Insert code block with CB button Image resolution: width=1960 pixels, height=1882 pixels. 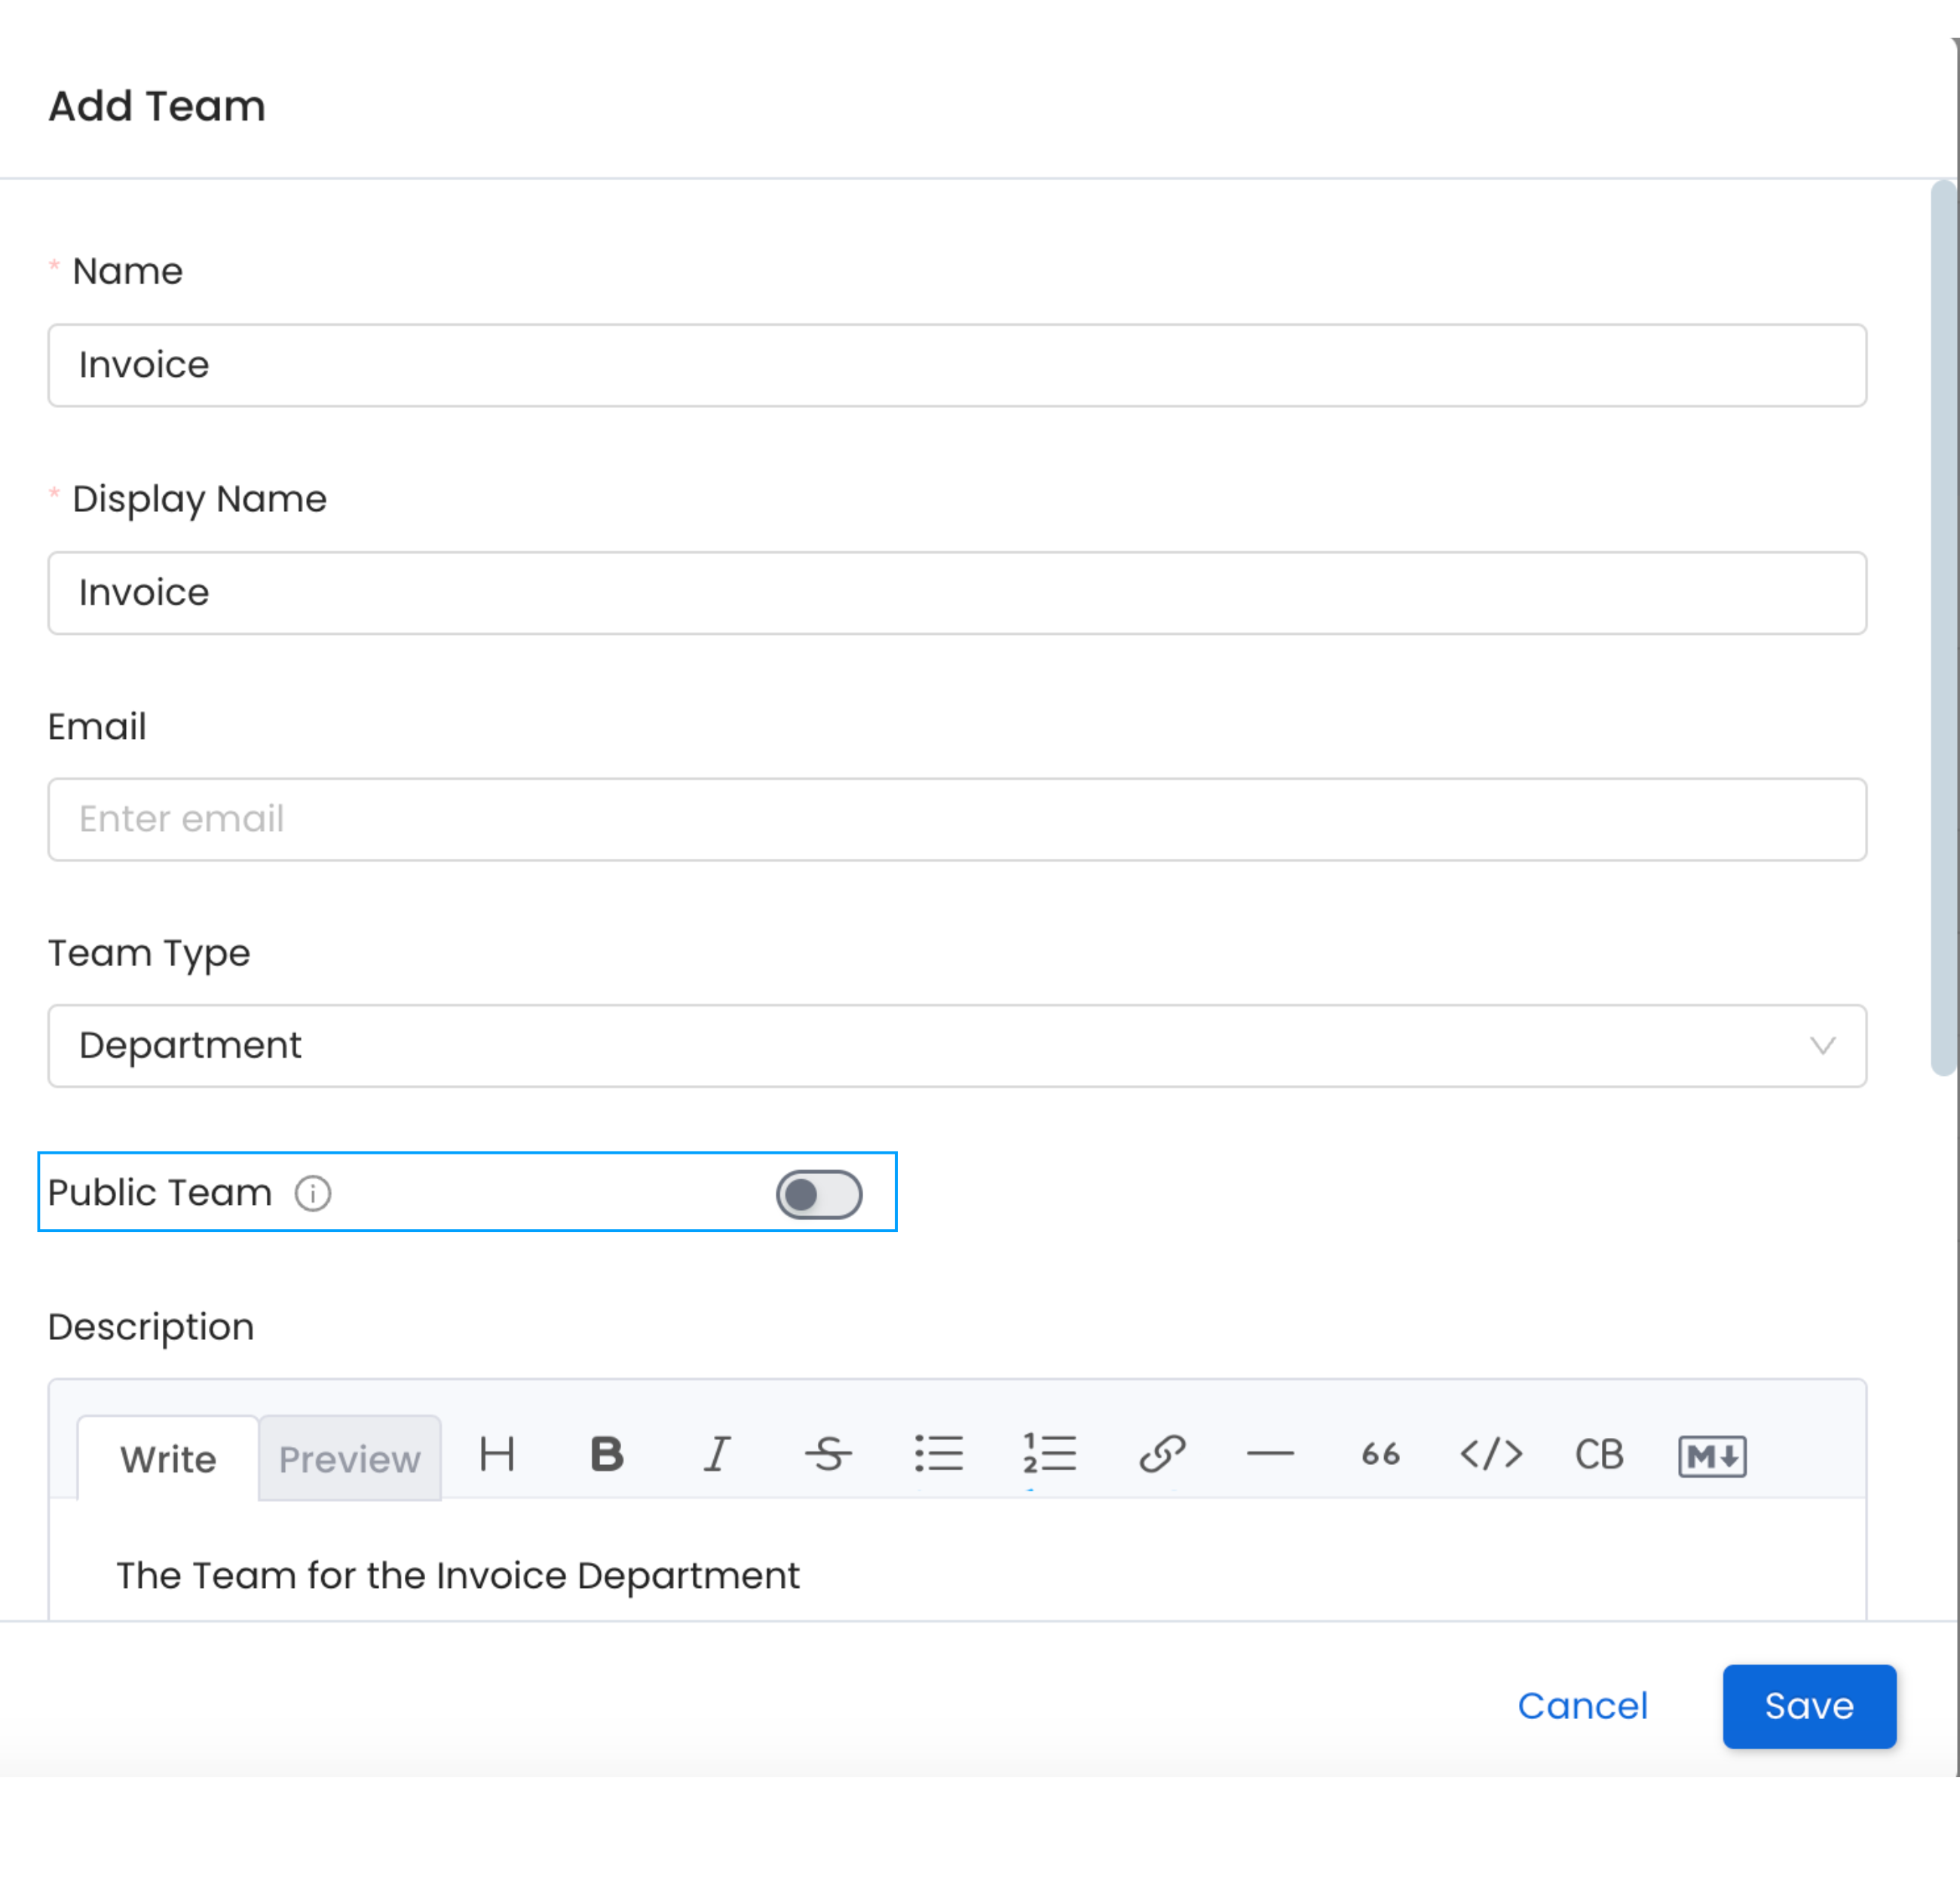tap(1599, 1454)
